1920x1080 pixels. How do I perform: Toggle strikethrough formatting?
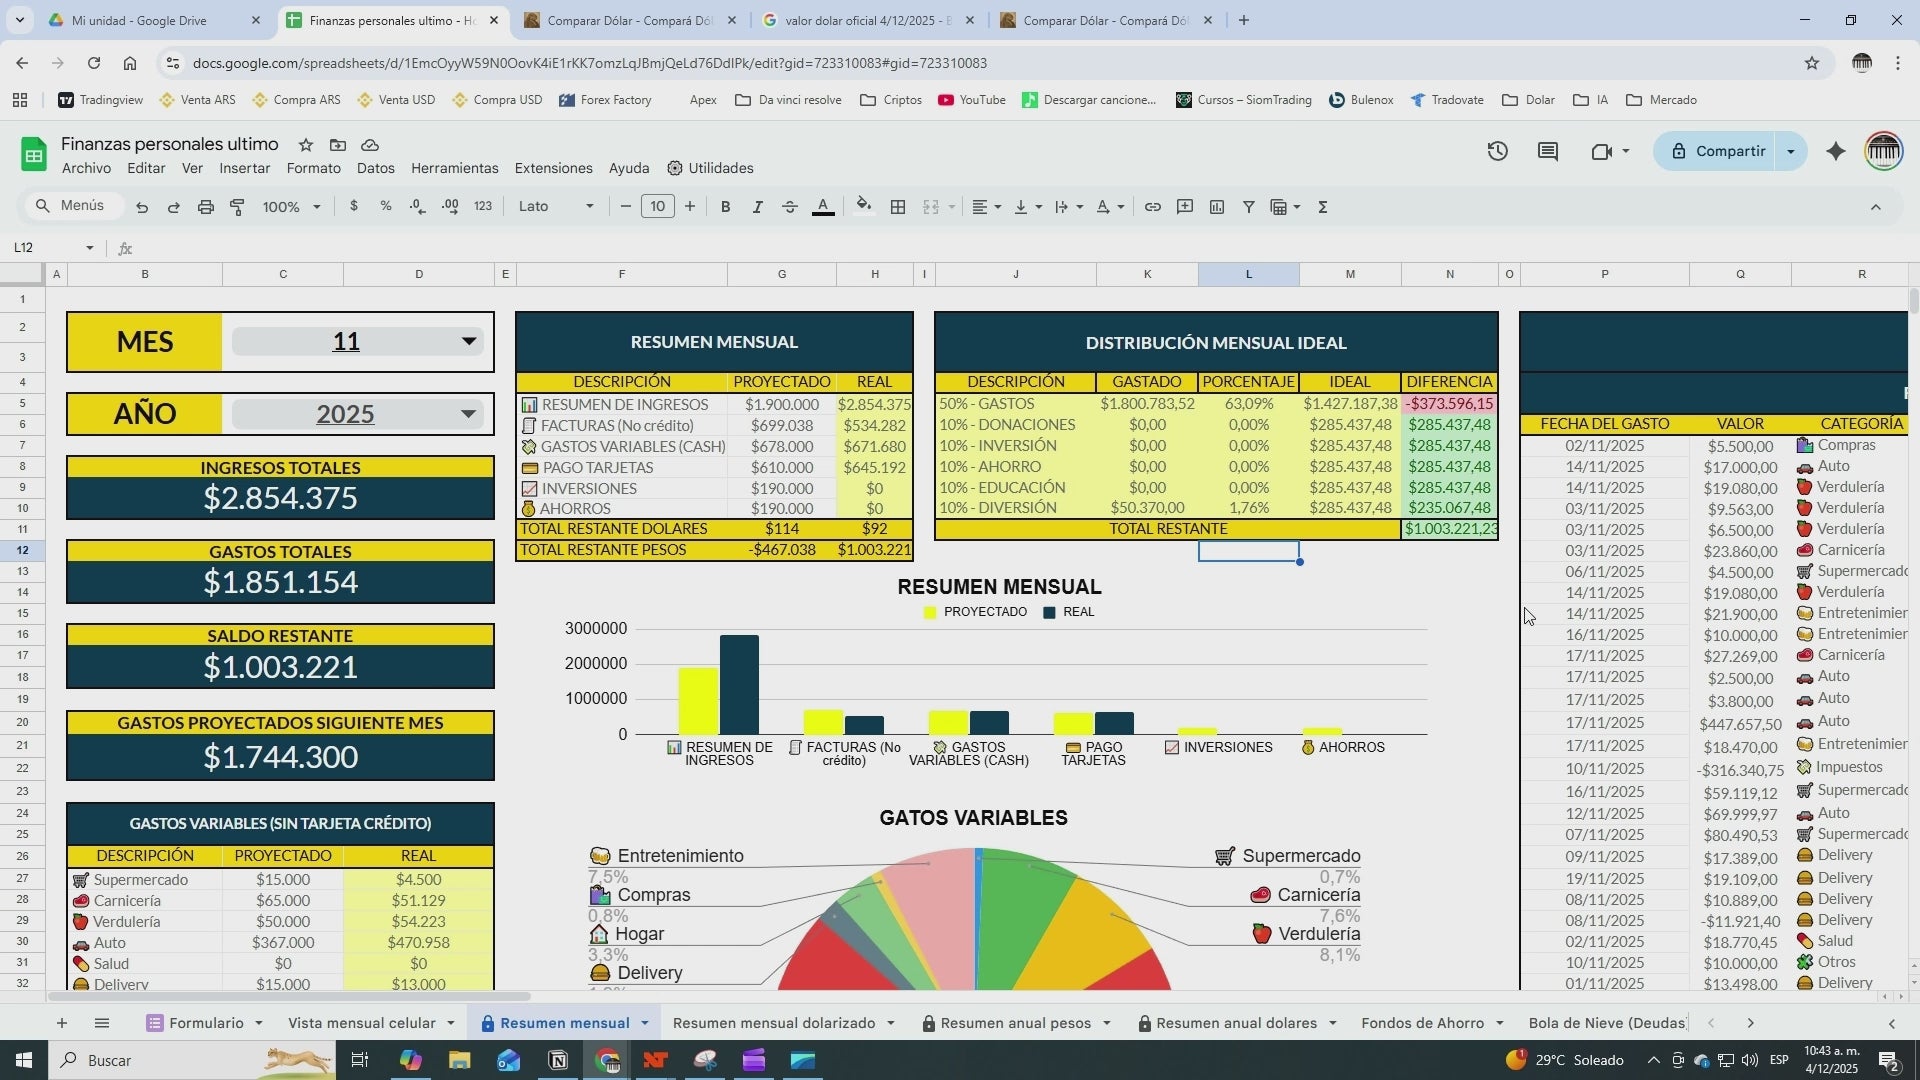pyautogui.click(x=789, y=207)
